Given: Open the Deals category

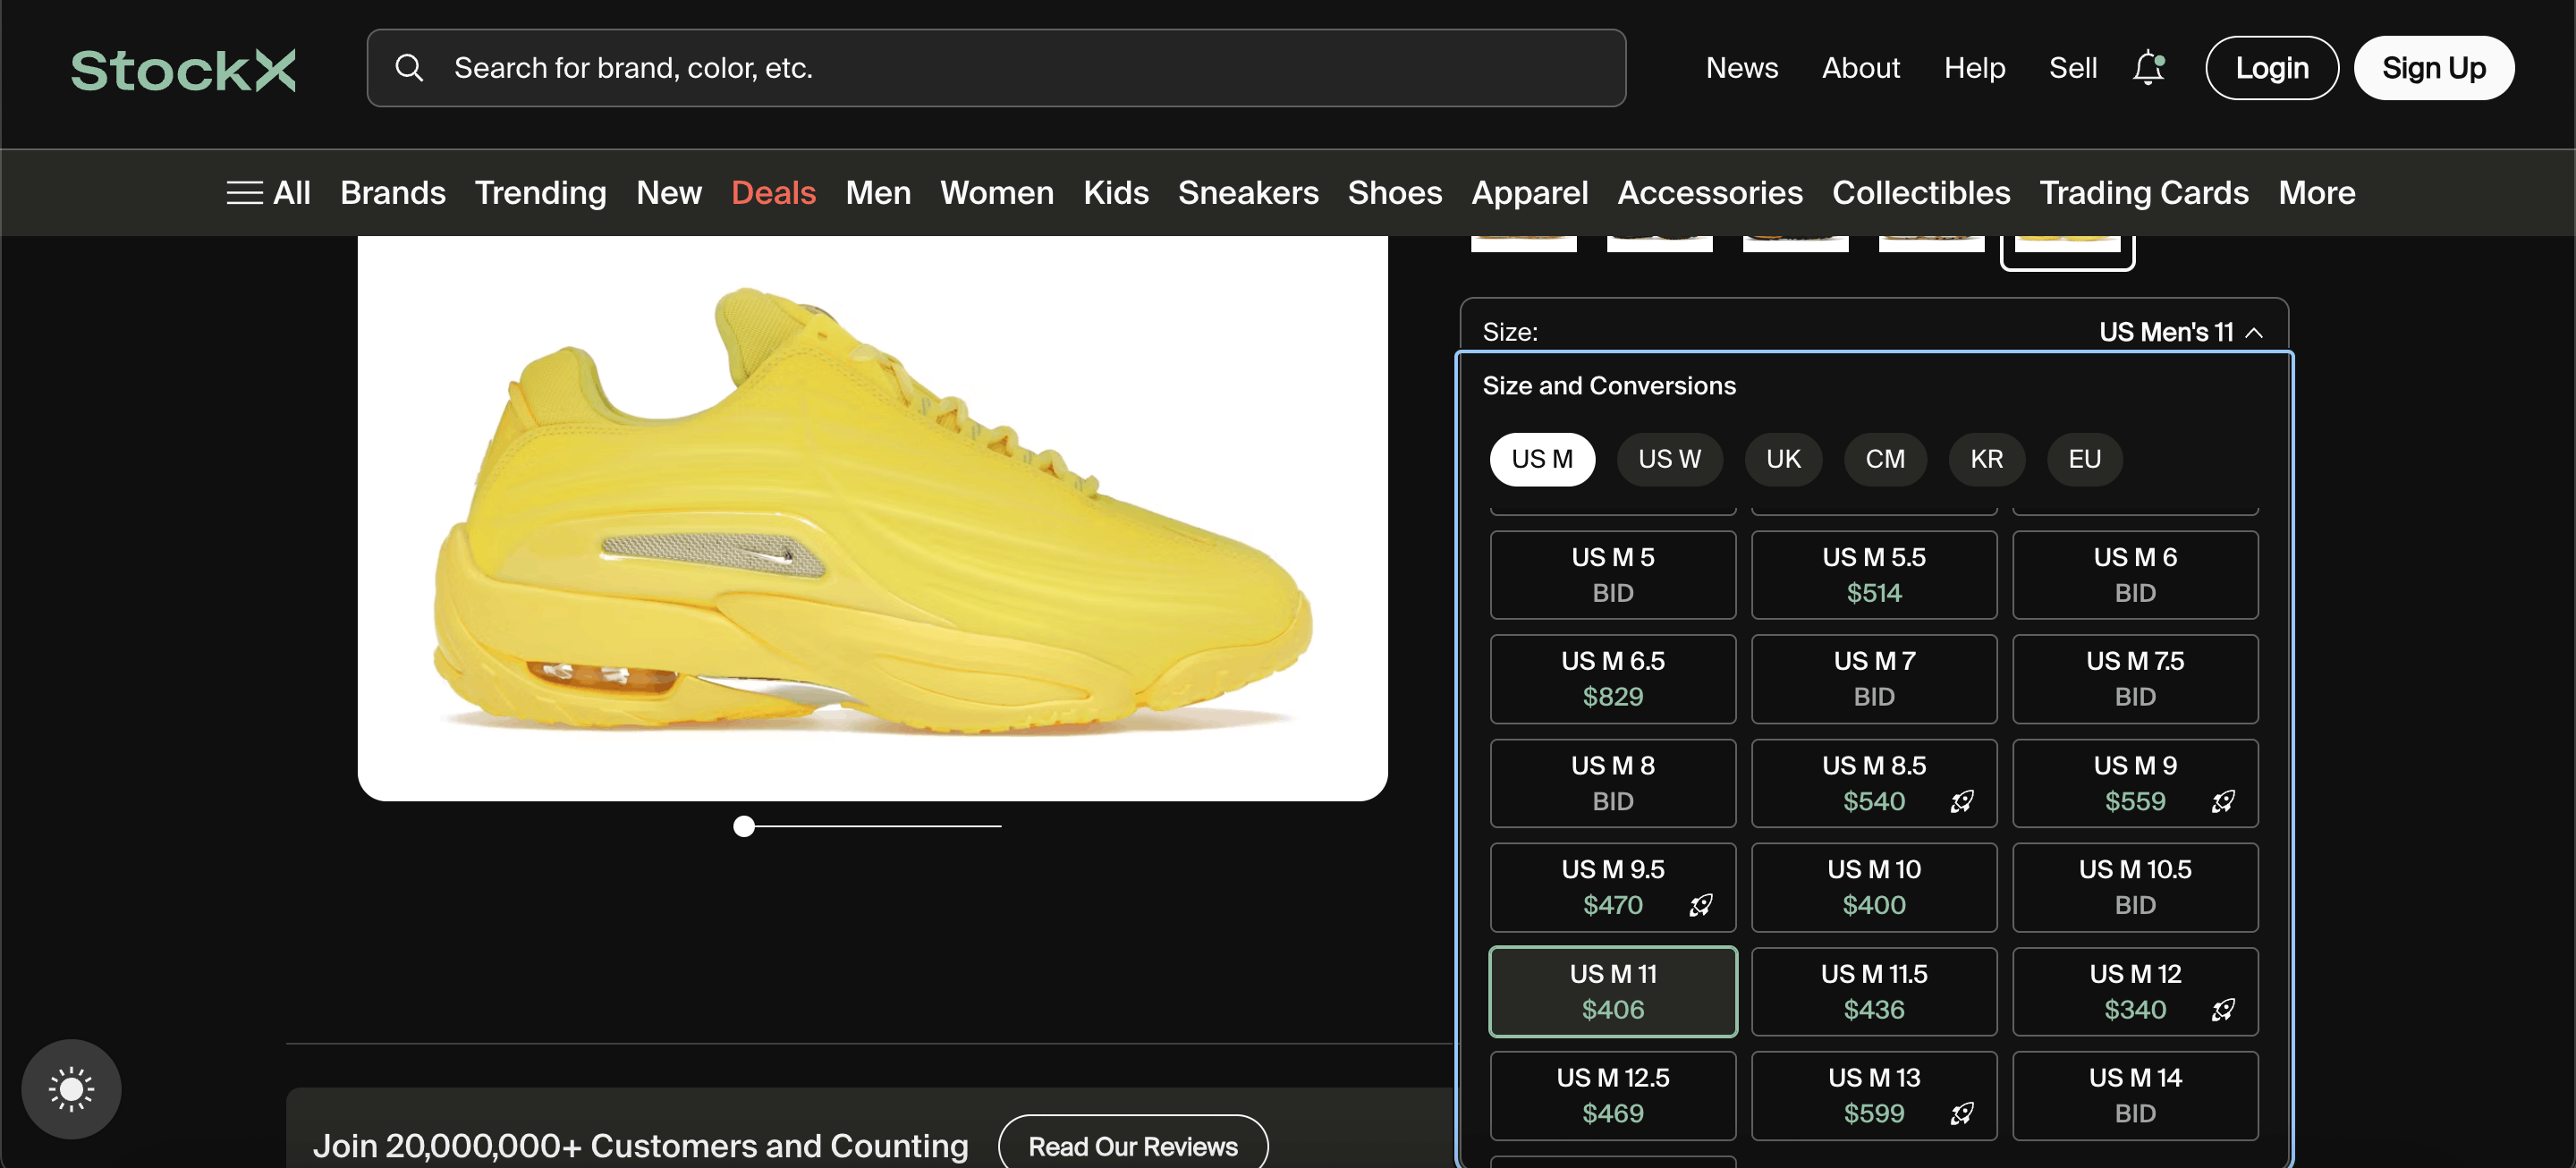Looking at the screenshot, I should coord(773,192).
